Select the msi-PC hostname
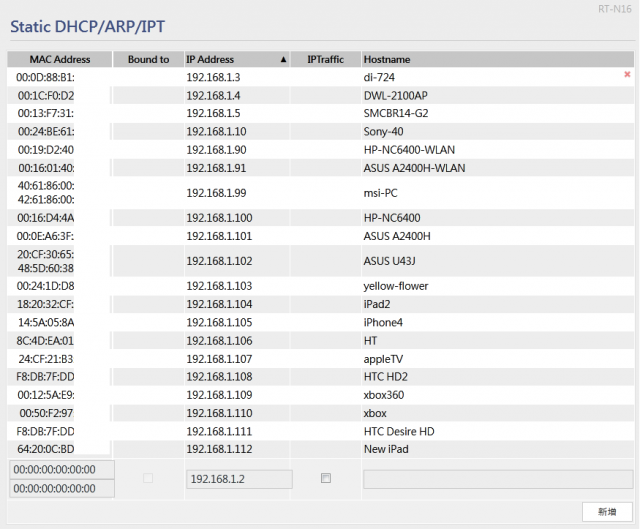 pyautogui.click(x=380, y=193)
